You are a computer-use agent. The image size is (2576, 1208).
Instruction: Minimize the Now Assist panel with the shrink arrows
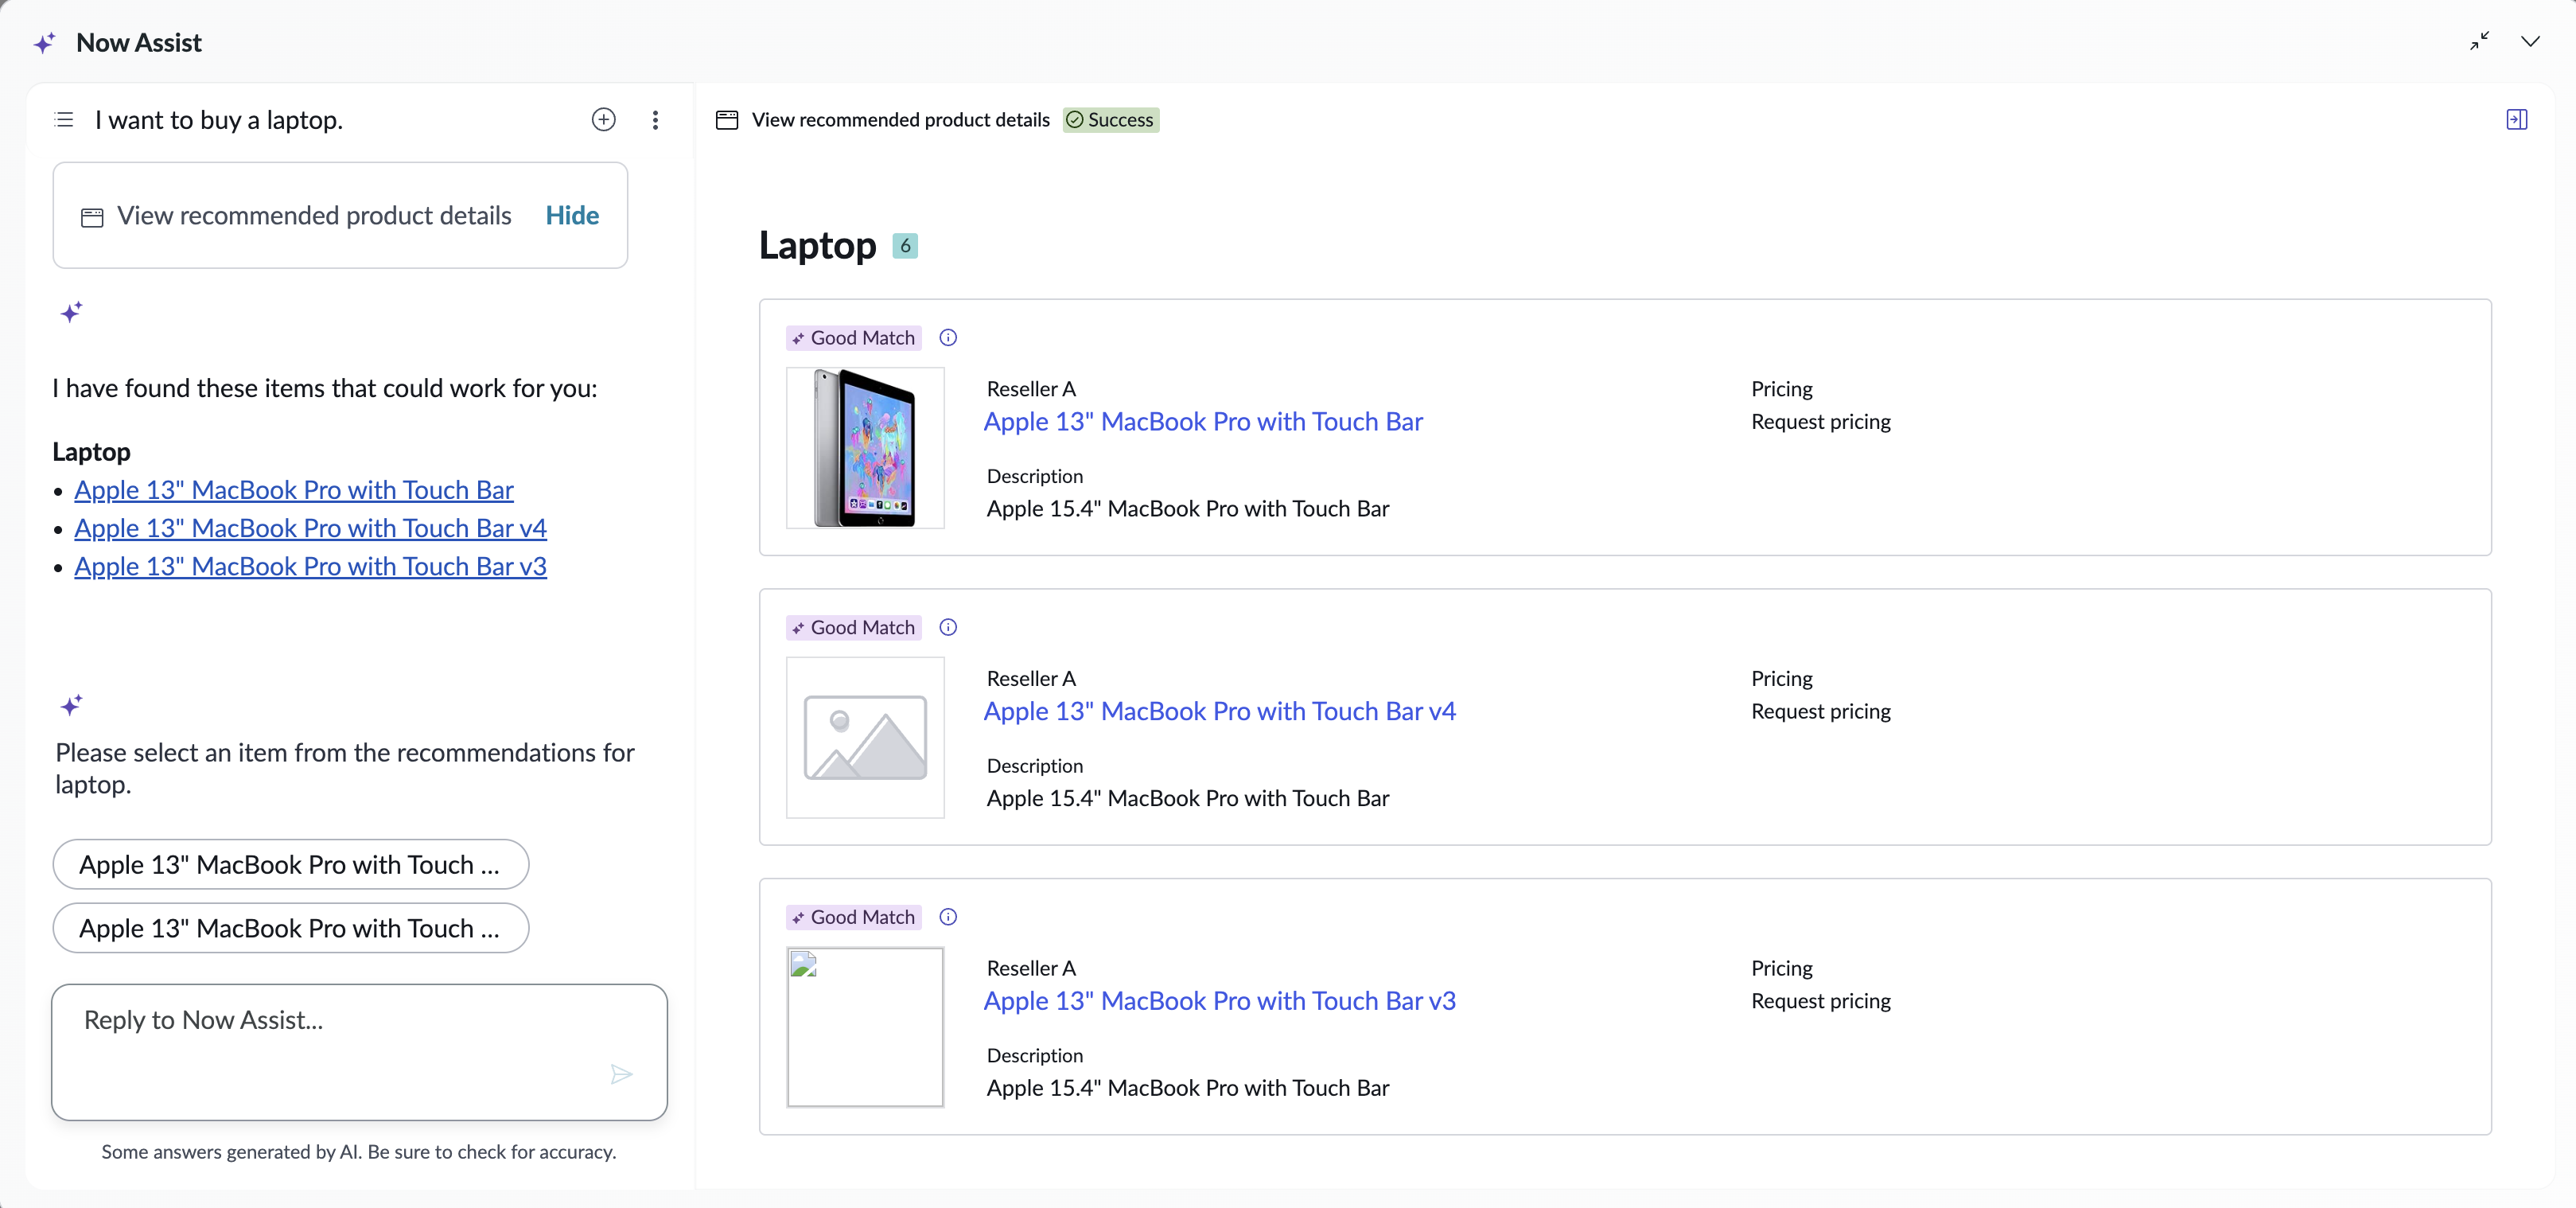pyautogui.click(x=2479, y=41)
